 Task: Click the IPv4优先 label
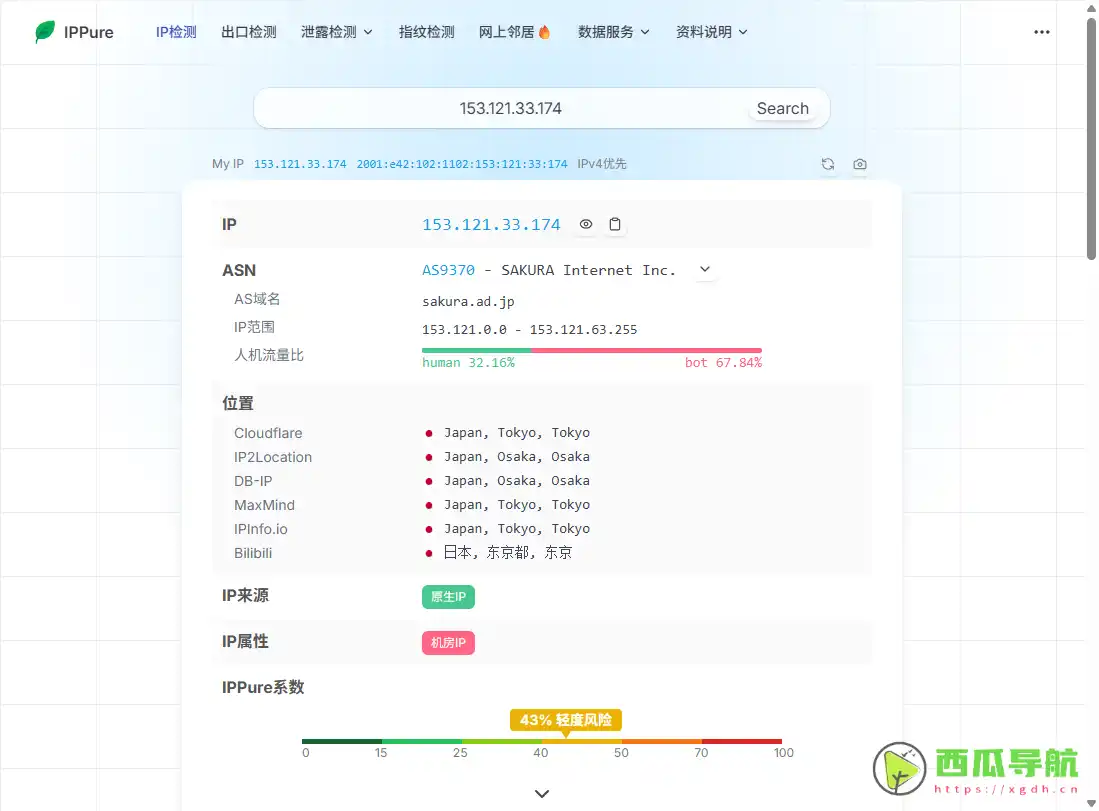[x=602, y=164]
